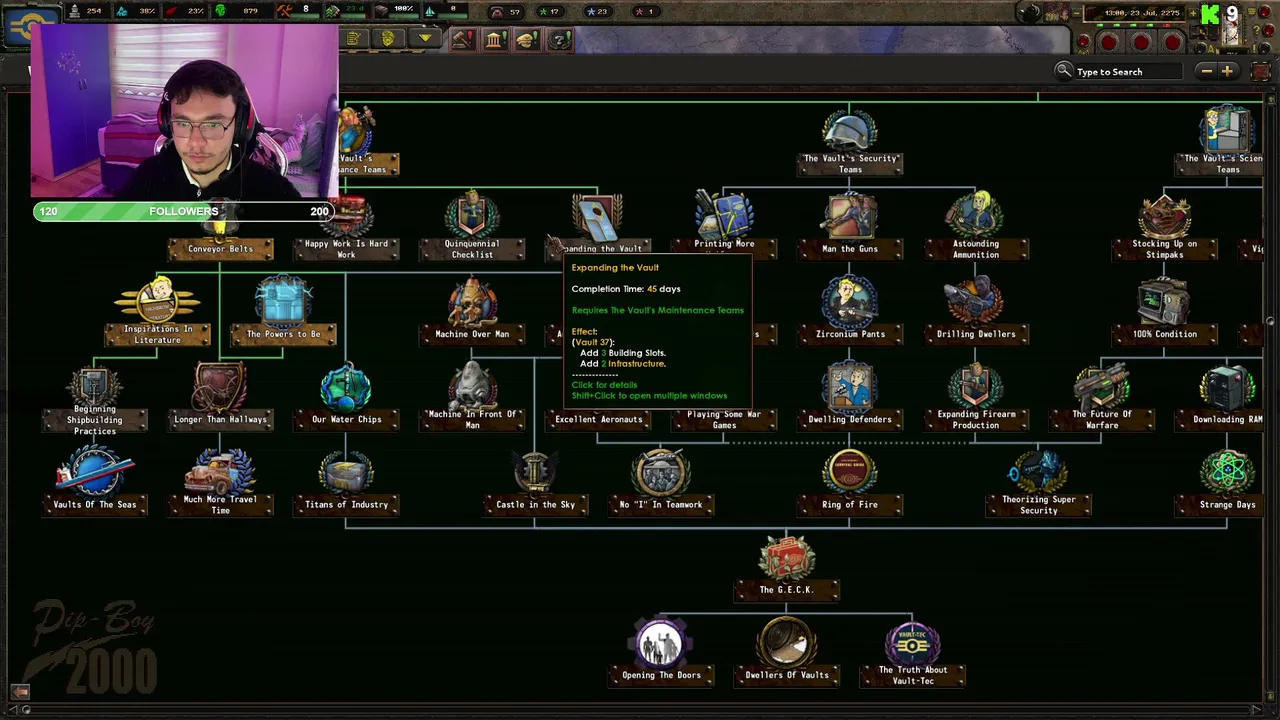Click the Ring of Fire focus
This screenshot has height=720, width=1280.
[x=850, y=482]
